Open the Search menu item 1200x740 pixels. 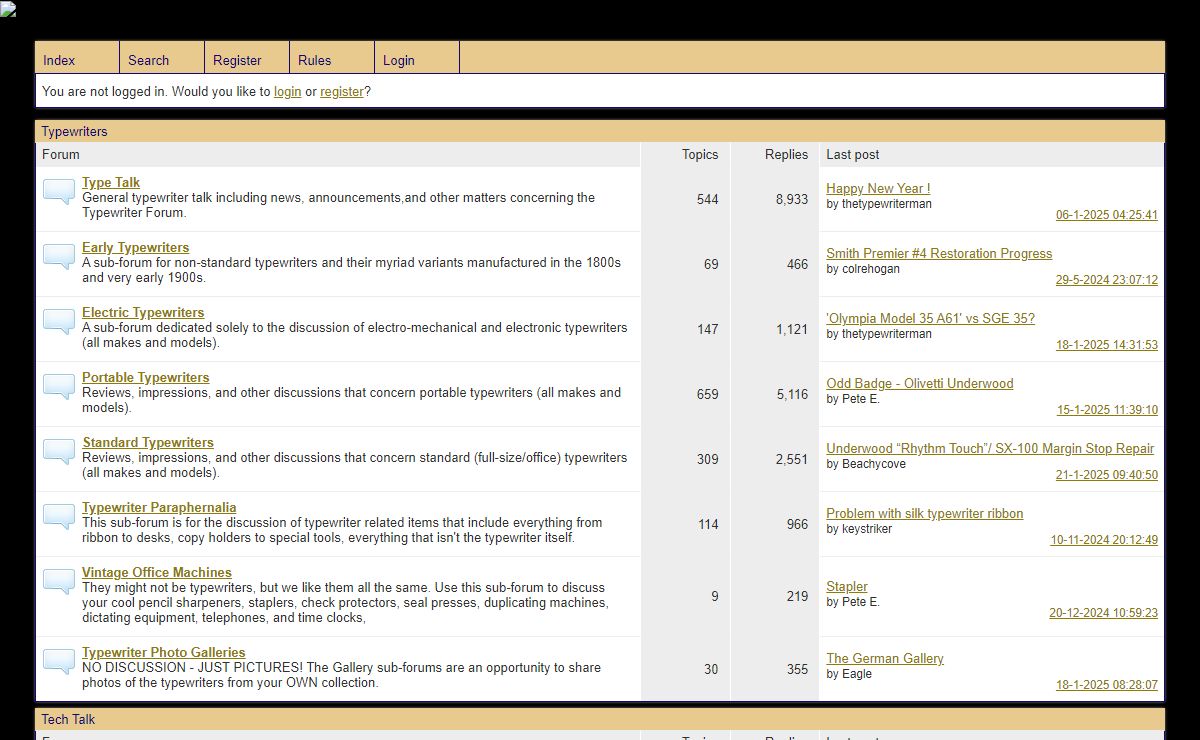pyautogui.click(x=162, y=59)
